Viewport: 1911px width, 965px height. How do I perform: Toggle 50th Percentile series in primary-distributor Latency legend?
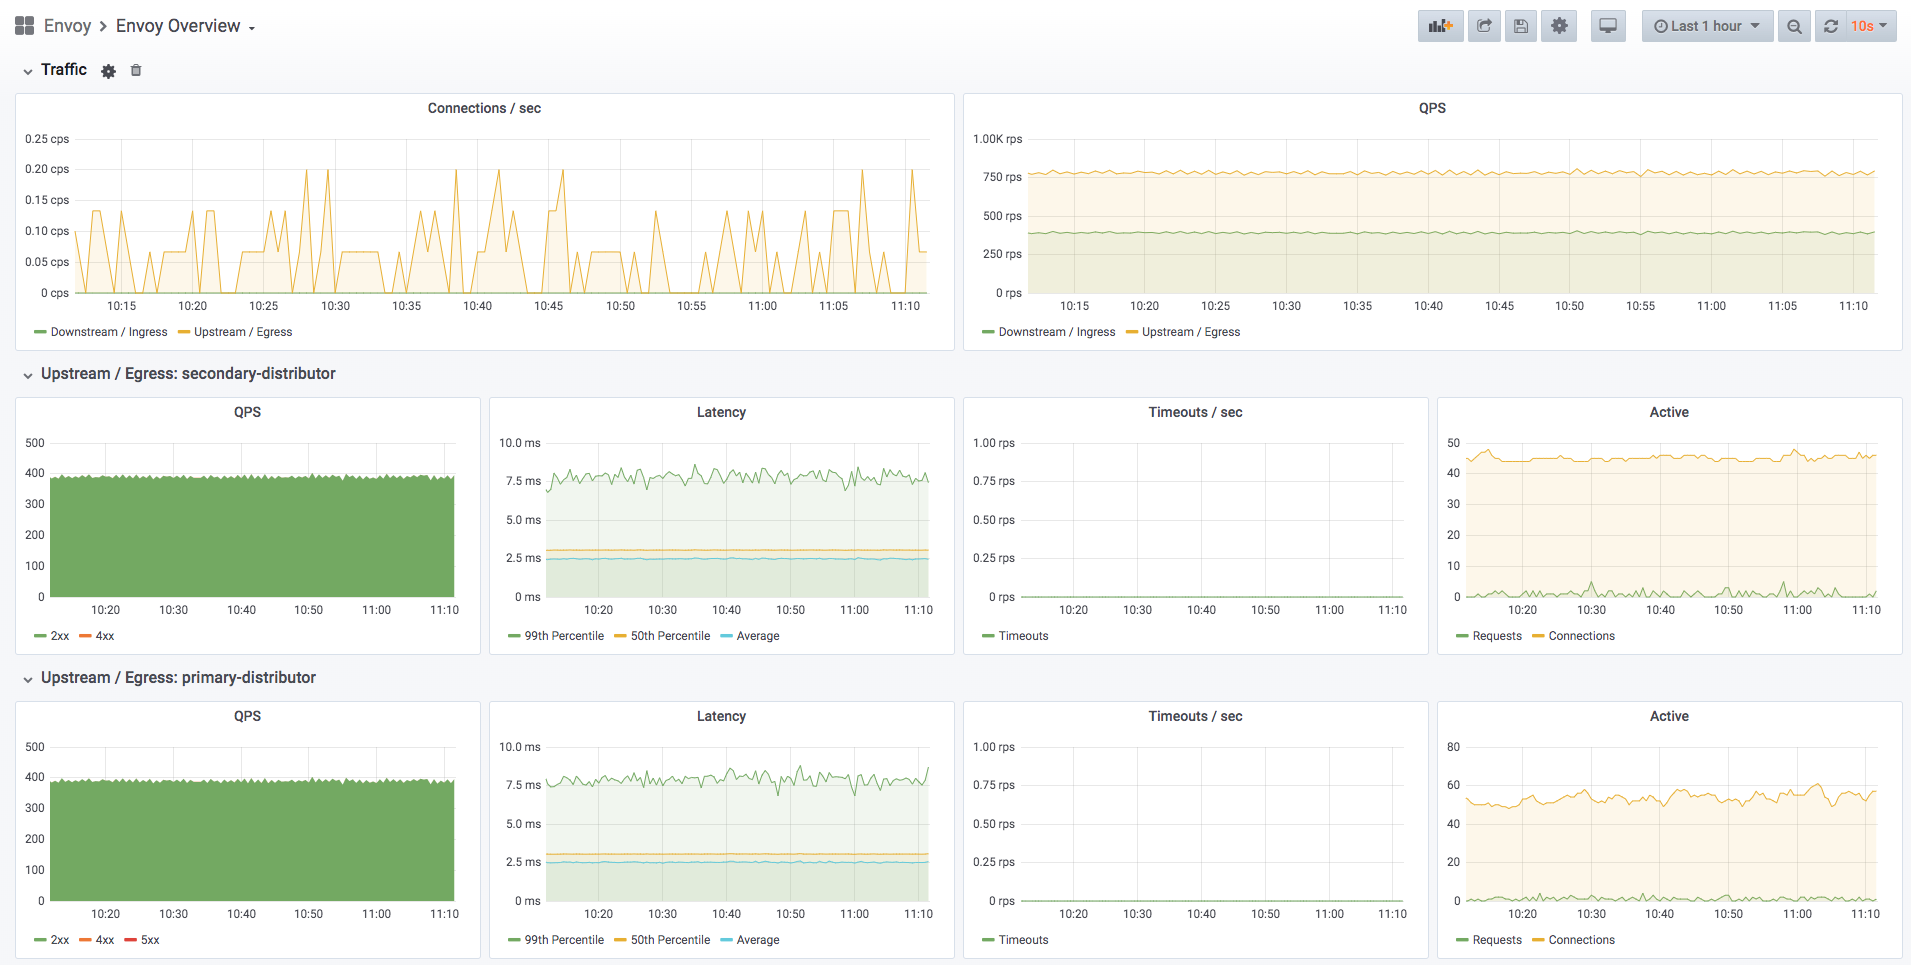(x=670, y=940)
